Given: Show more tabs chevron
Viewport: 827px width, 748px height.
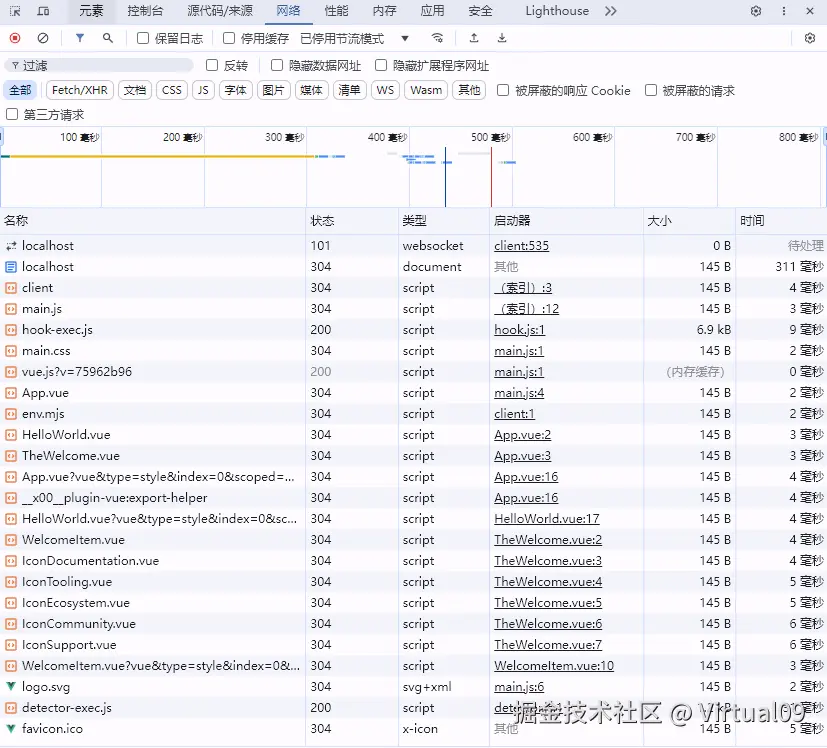Looking at the screenshot, I should [610, 11].
